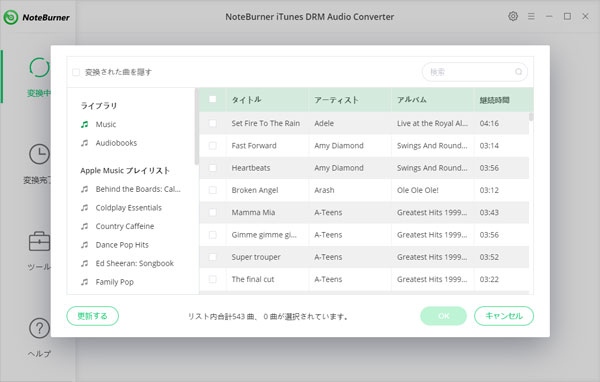Click the note icon beside Behind the Boards
The height and width of the screenshot is (382, 600).
(x=85, y=189)
